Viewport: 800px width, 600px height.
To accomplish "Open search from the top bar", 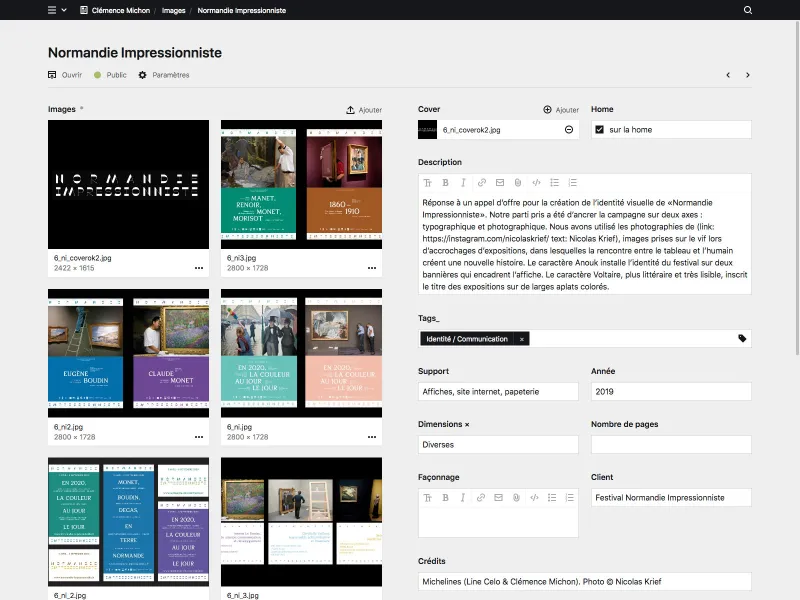I will [748, 10].
